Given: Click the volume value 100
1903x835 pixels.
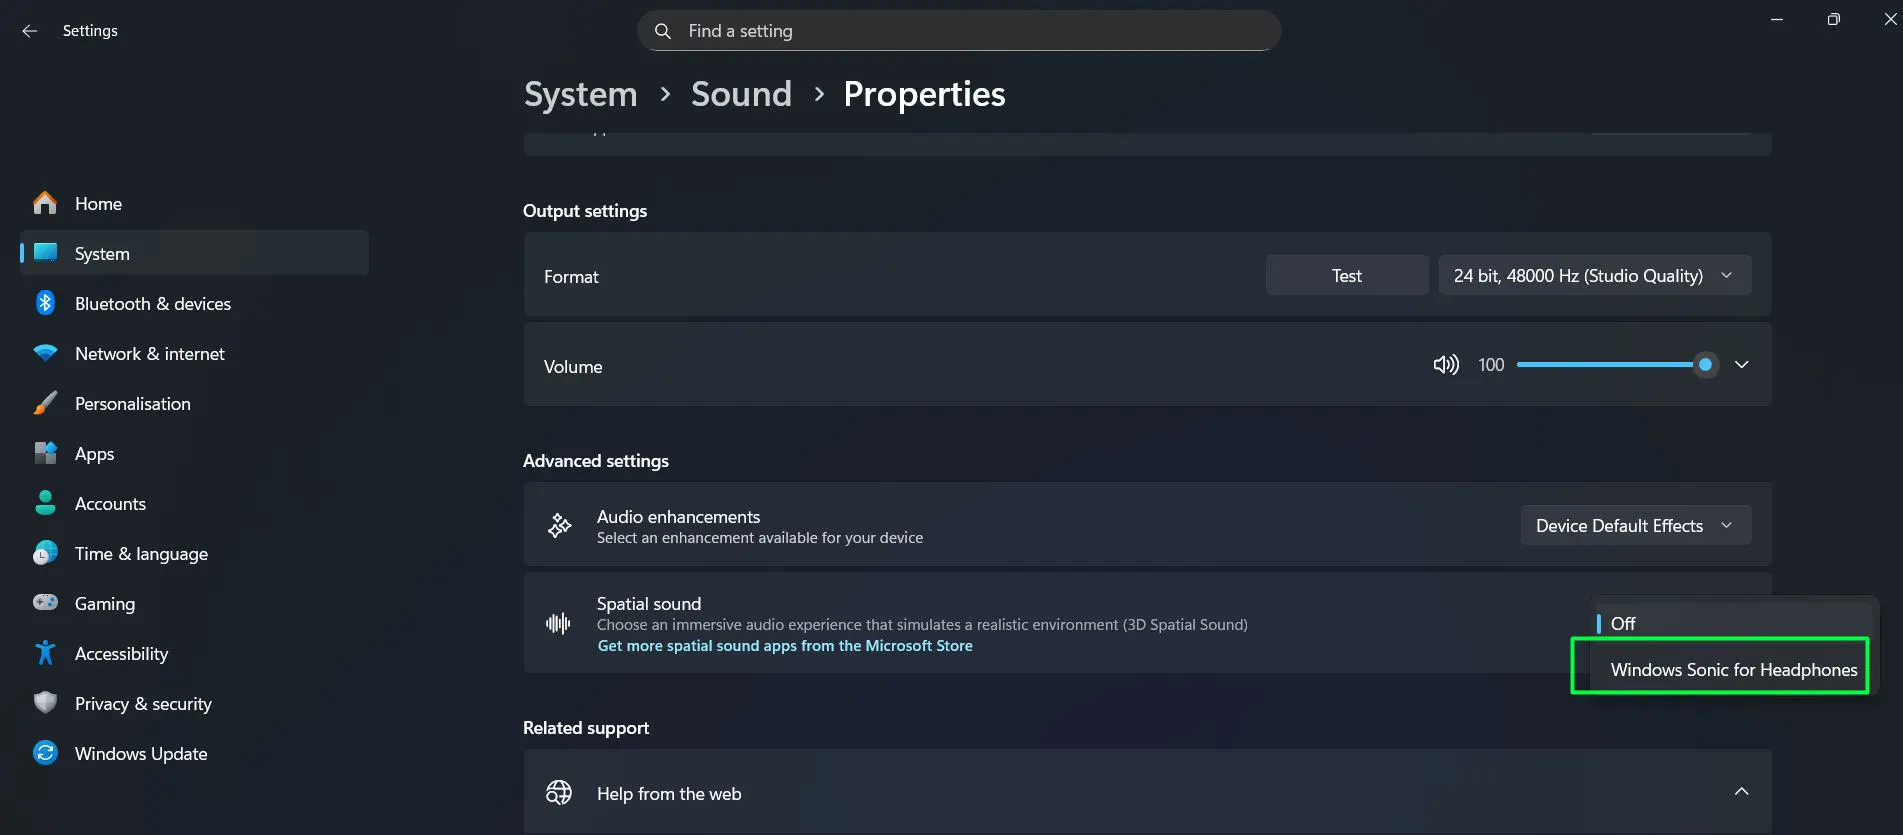Looking at the screenshot, I should (1491, 365).
